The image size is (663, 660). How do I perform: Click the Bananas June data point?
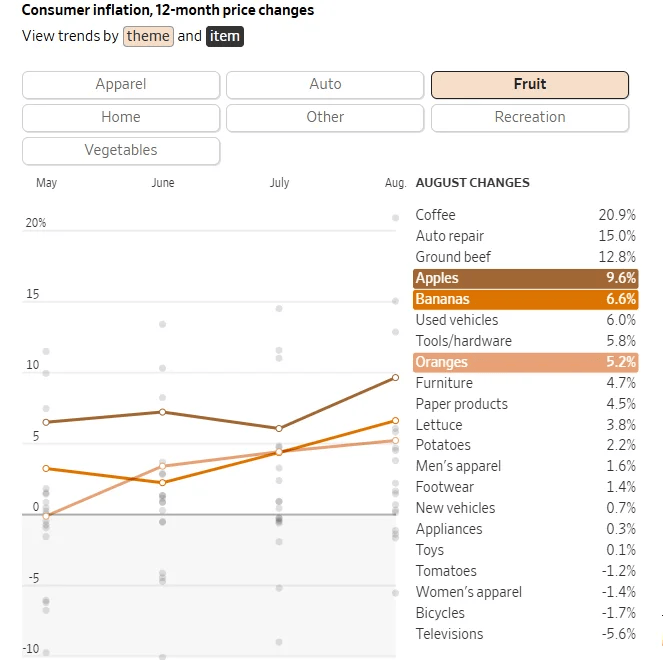point(163,482)
